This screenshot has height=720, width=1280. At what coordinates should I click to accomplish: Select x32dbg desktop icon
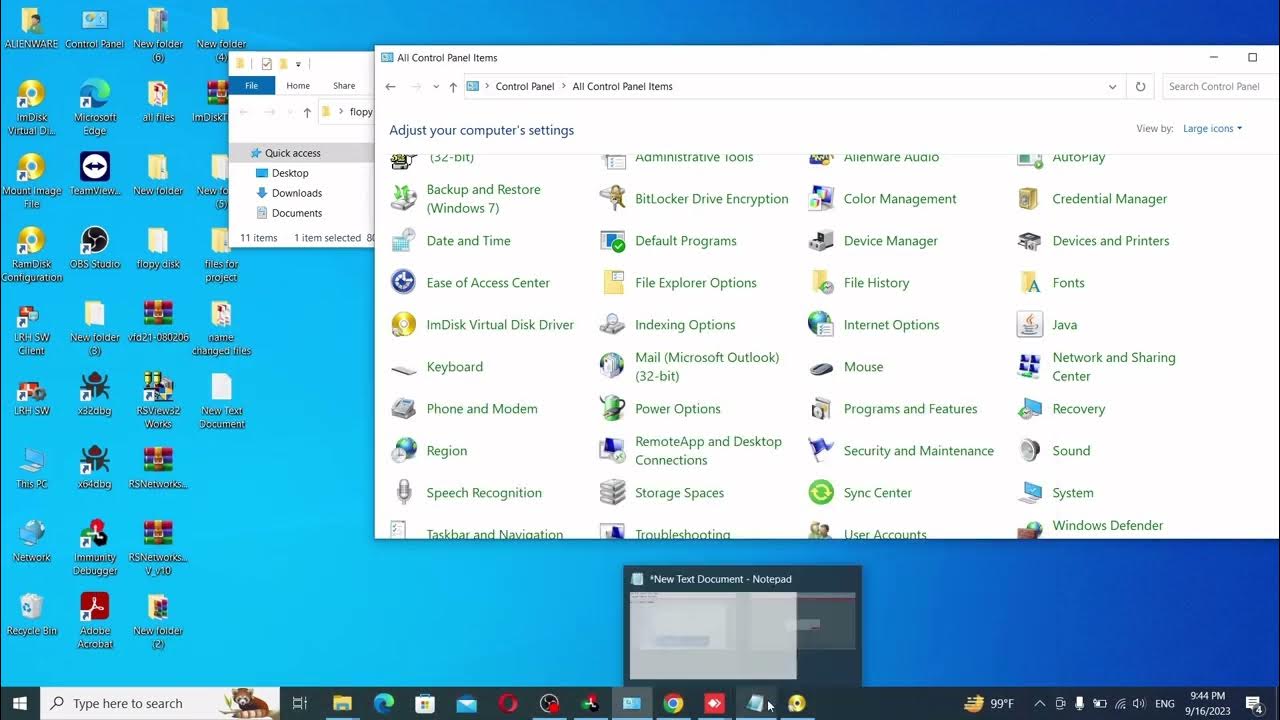click(x=95, y=394)
